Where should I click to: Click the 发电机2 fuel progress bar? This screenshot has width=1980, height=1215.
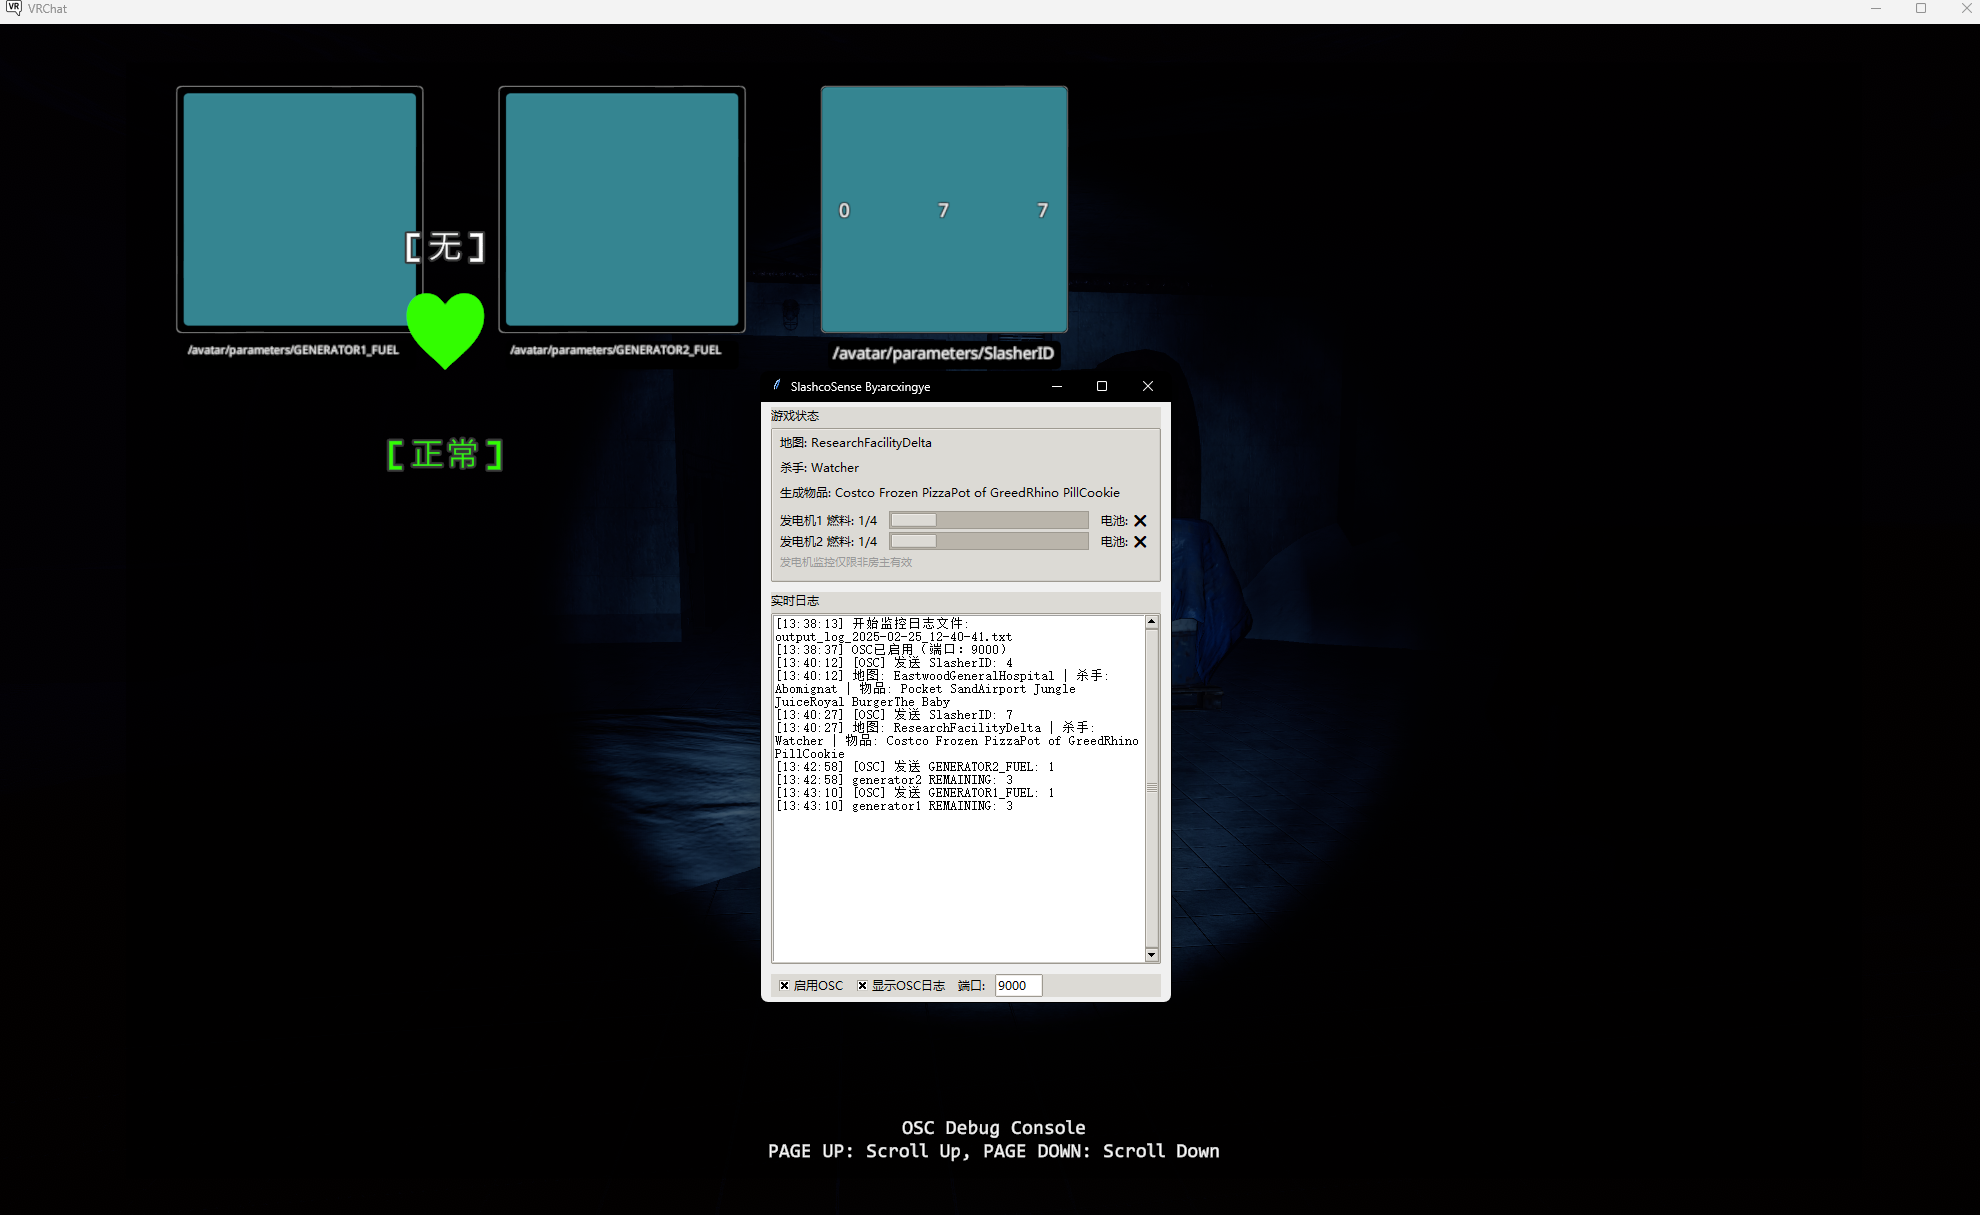click(x=988, y=540)
